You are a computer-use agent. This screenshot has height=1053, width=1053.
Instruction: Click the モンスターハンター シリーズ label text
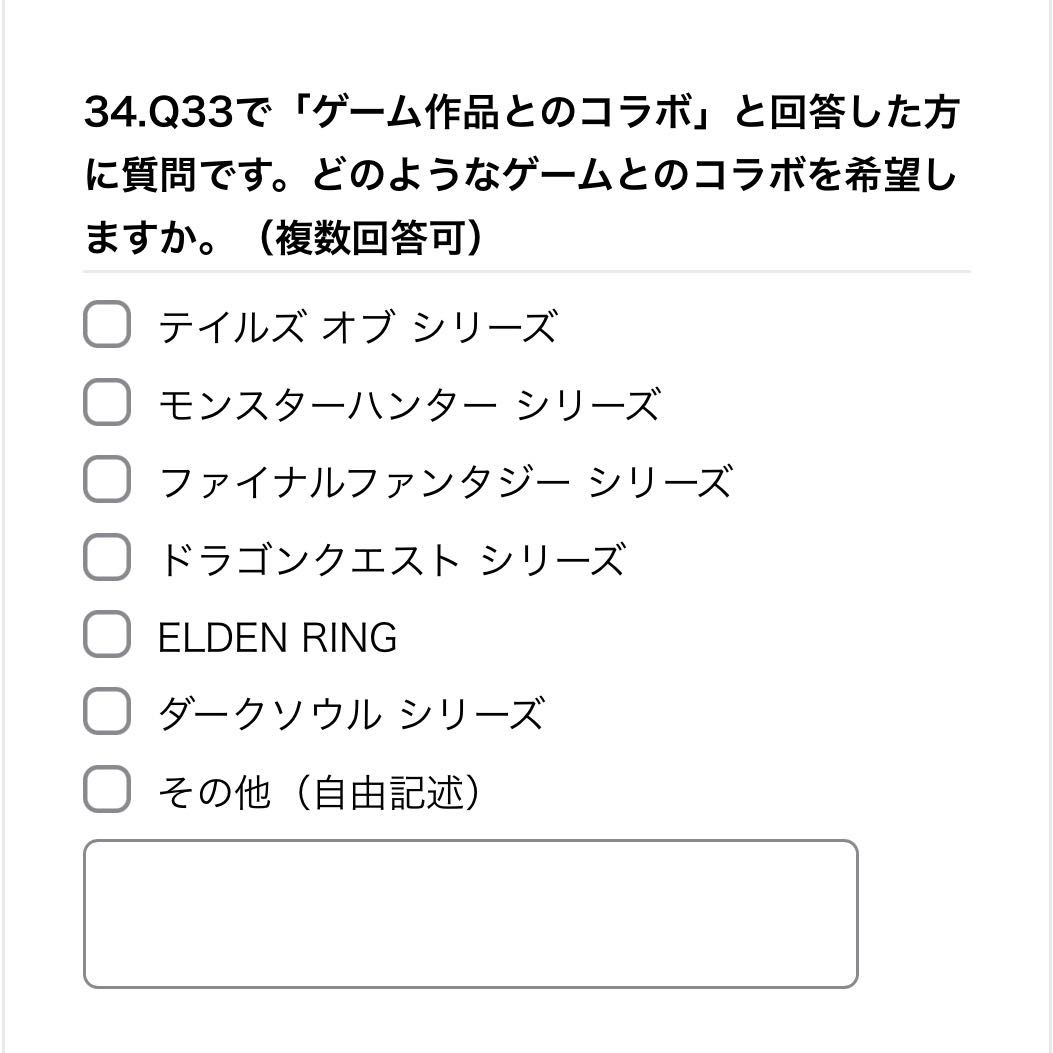pyautogui.click(x=408, y=404)
